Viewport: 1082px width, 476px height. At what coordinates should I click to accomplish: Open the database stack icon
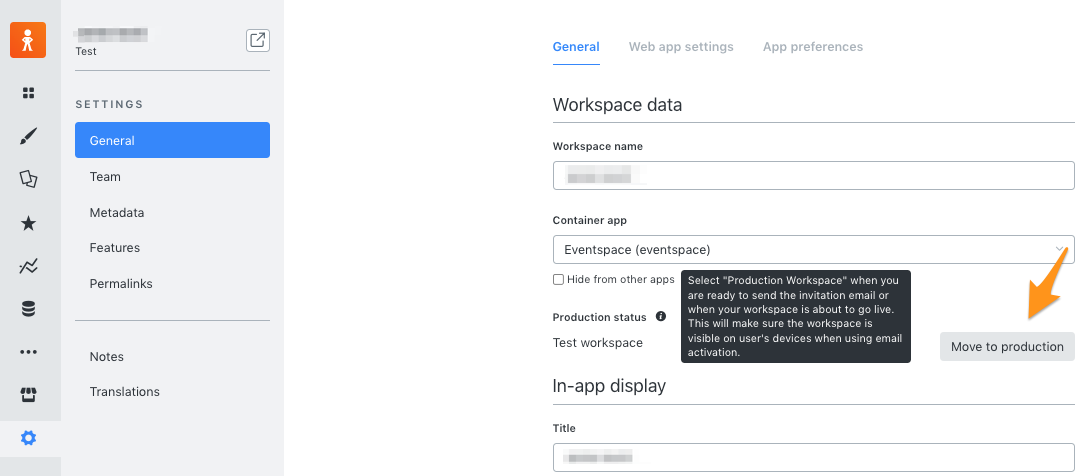(28, 309)
